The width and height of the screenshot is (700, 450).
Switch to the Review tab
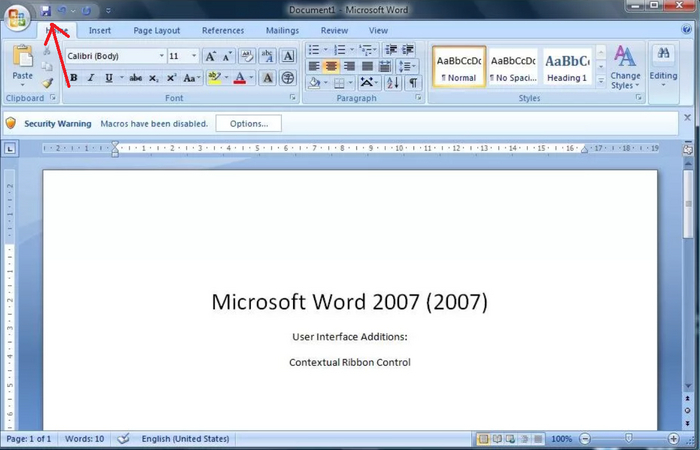click(334, 31)
